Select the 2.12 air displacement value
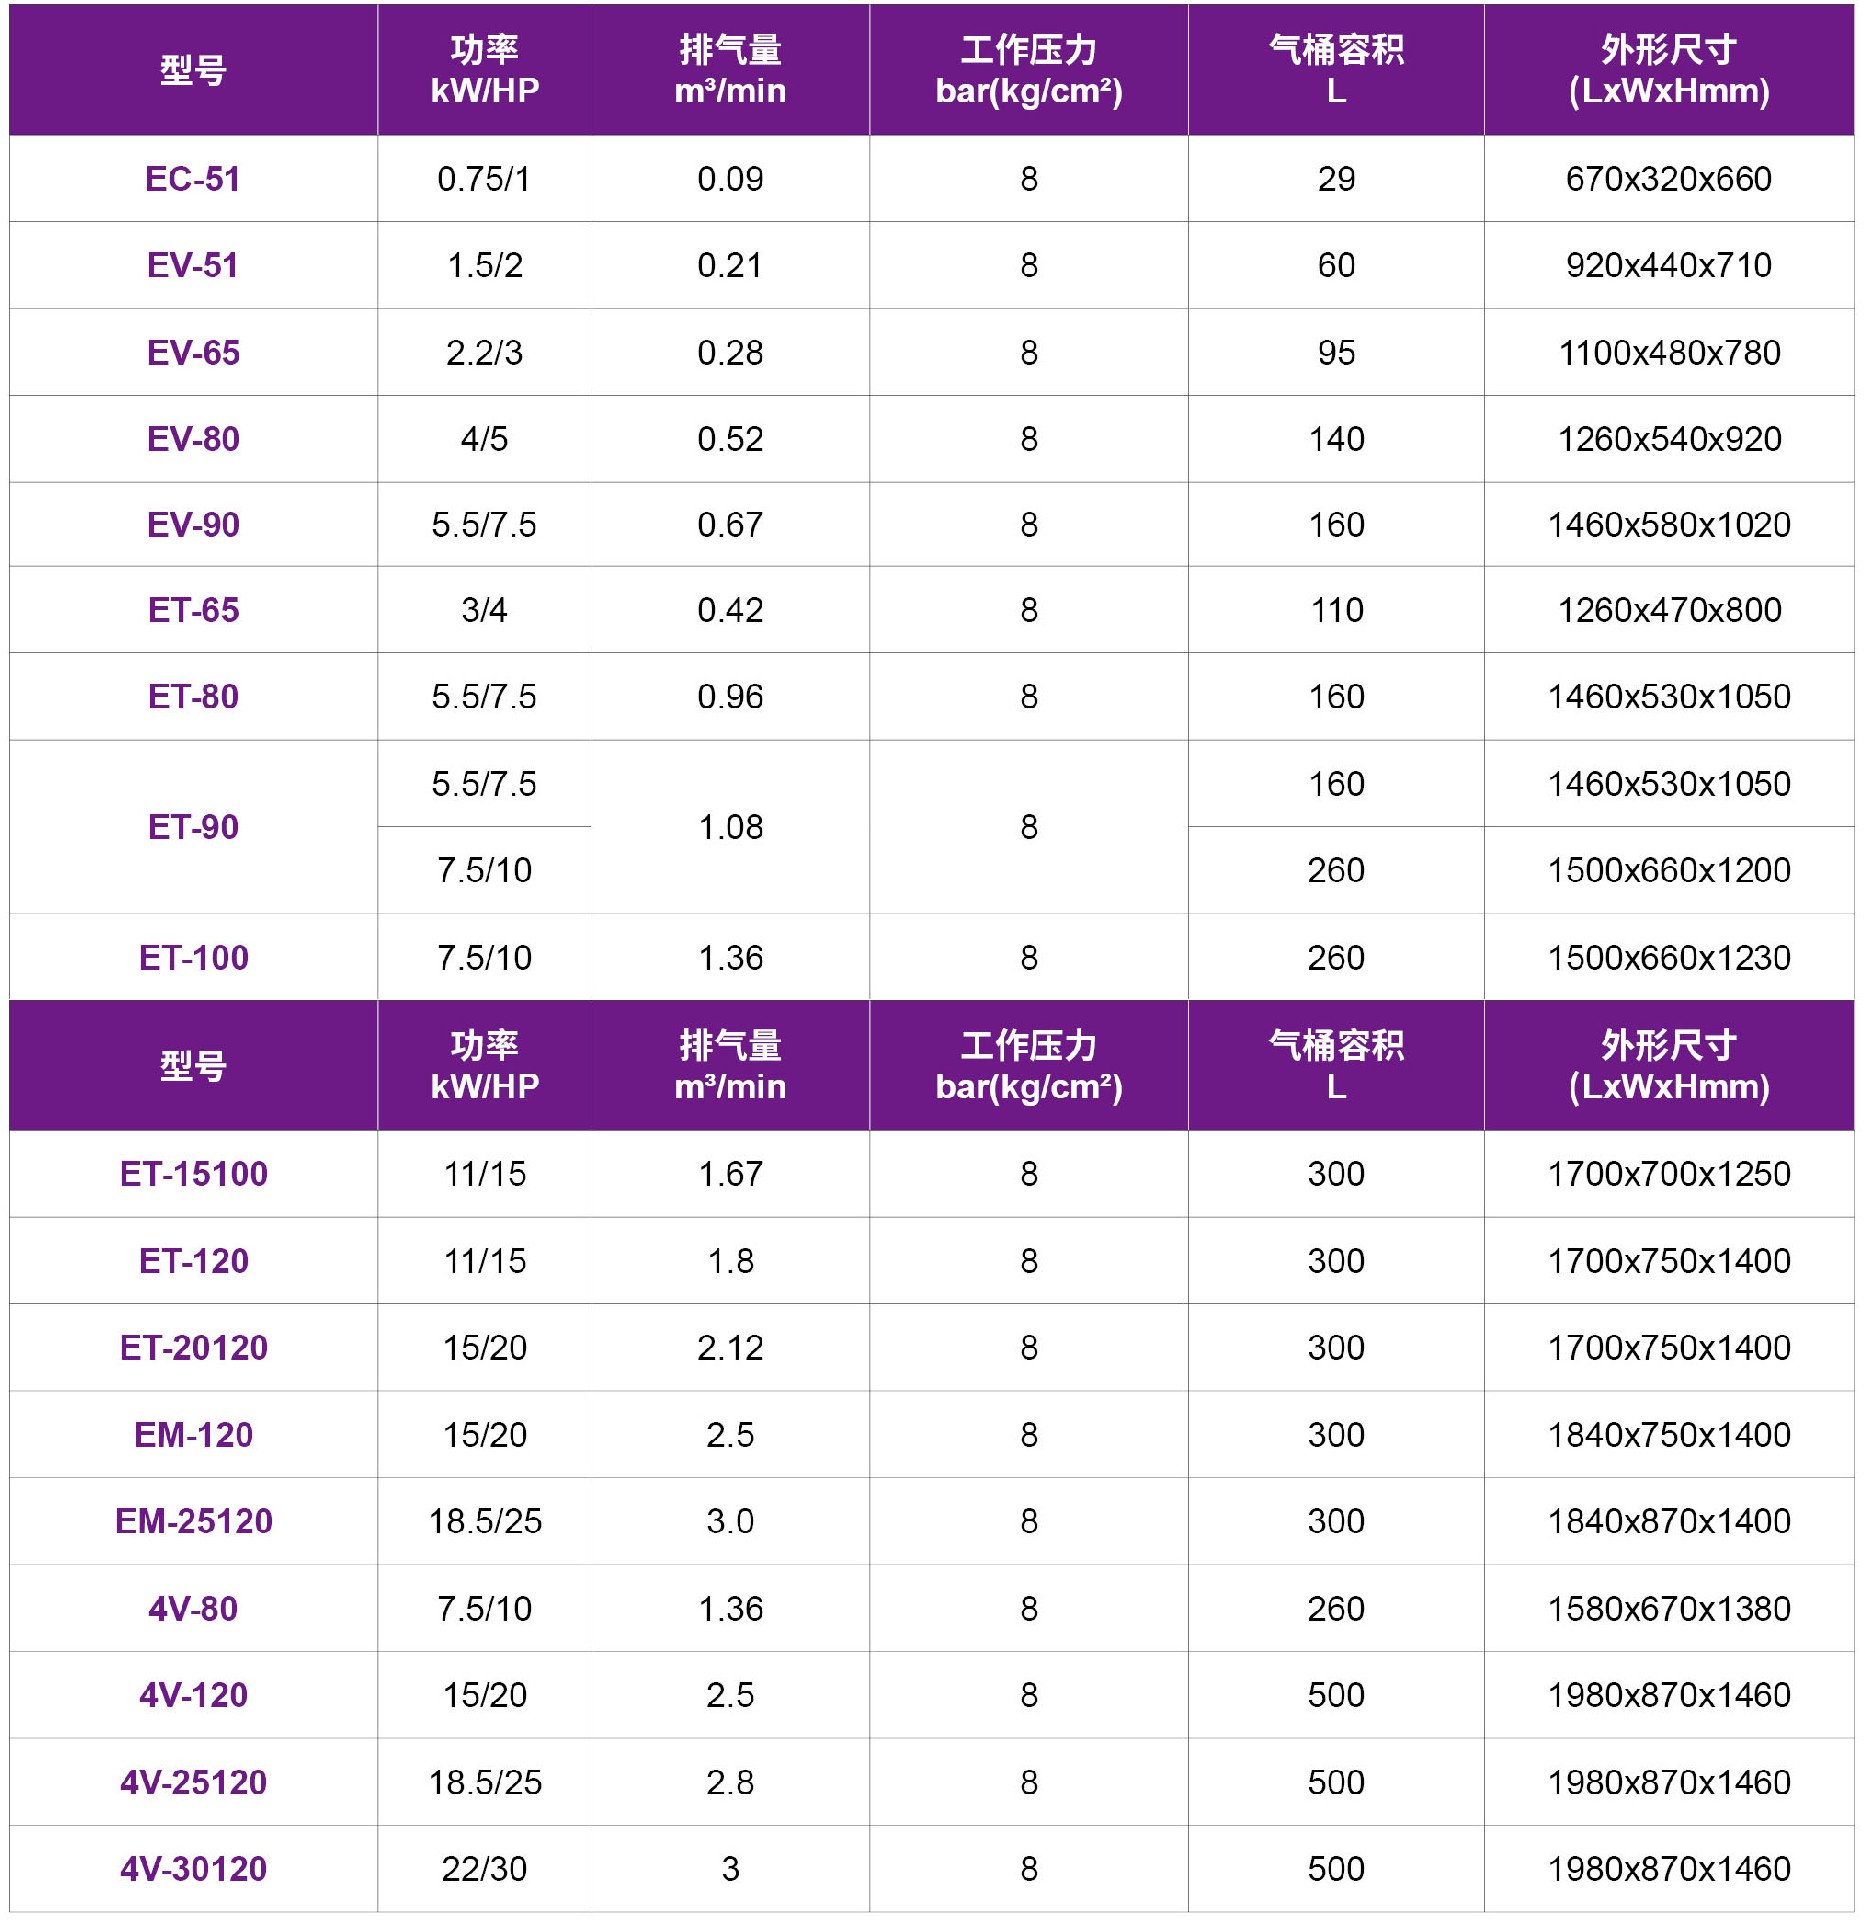The width and height of the screenshot is (1867, 1920). coord(730,1348)
